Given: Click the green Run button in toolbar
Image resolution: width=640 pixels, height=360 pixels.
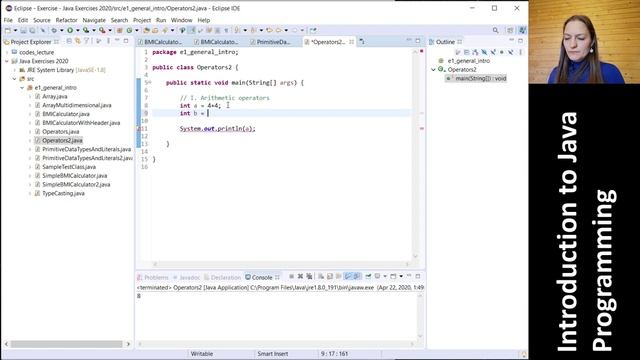Looking at the screenshot, I should 70,30.
